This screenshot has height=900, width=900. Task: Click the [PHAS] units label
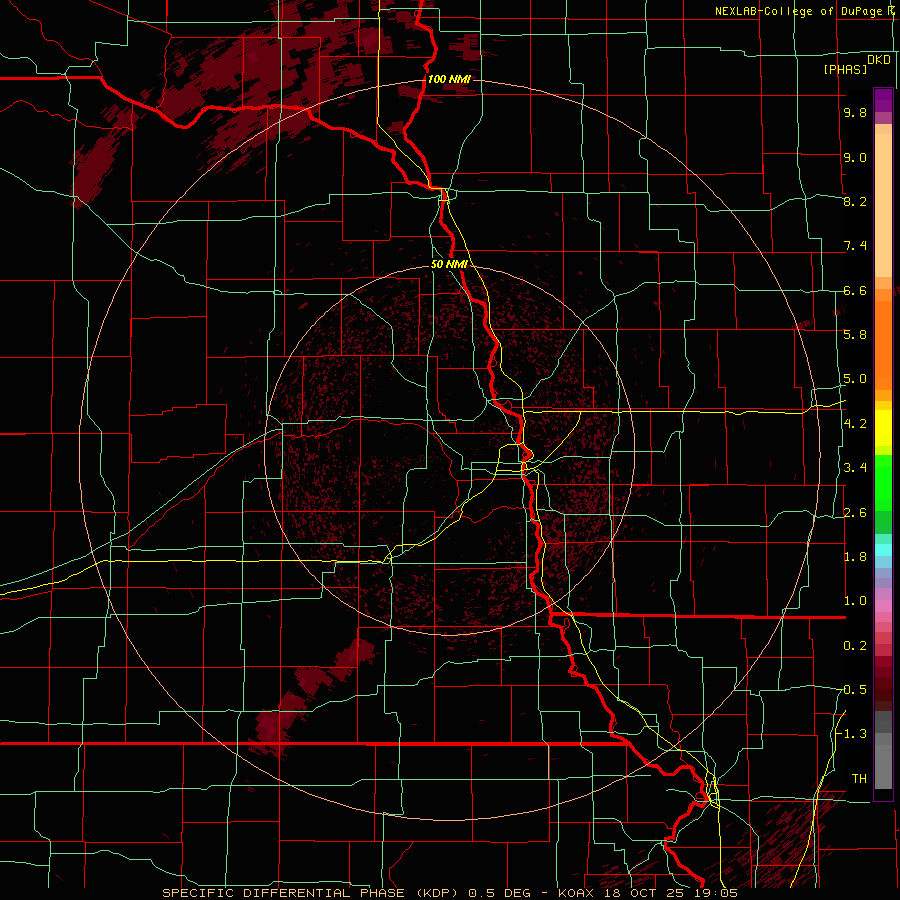[845, 69]
